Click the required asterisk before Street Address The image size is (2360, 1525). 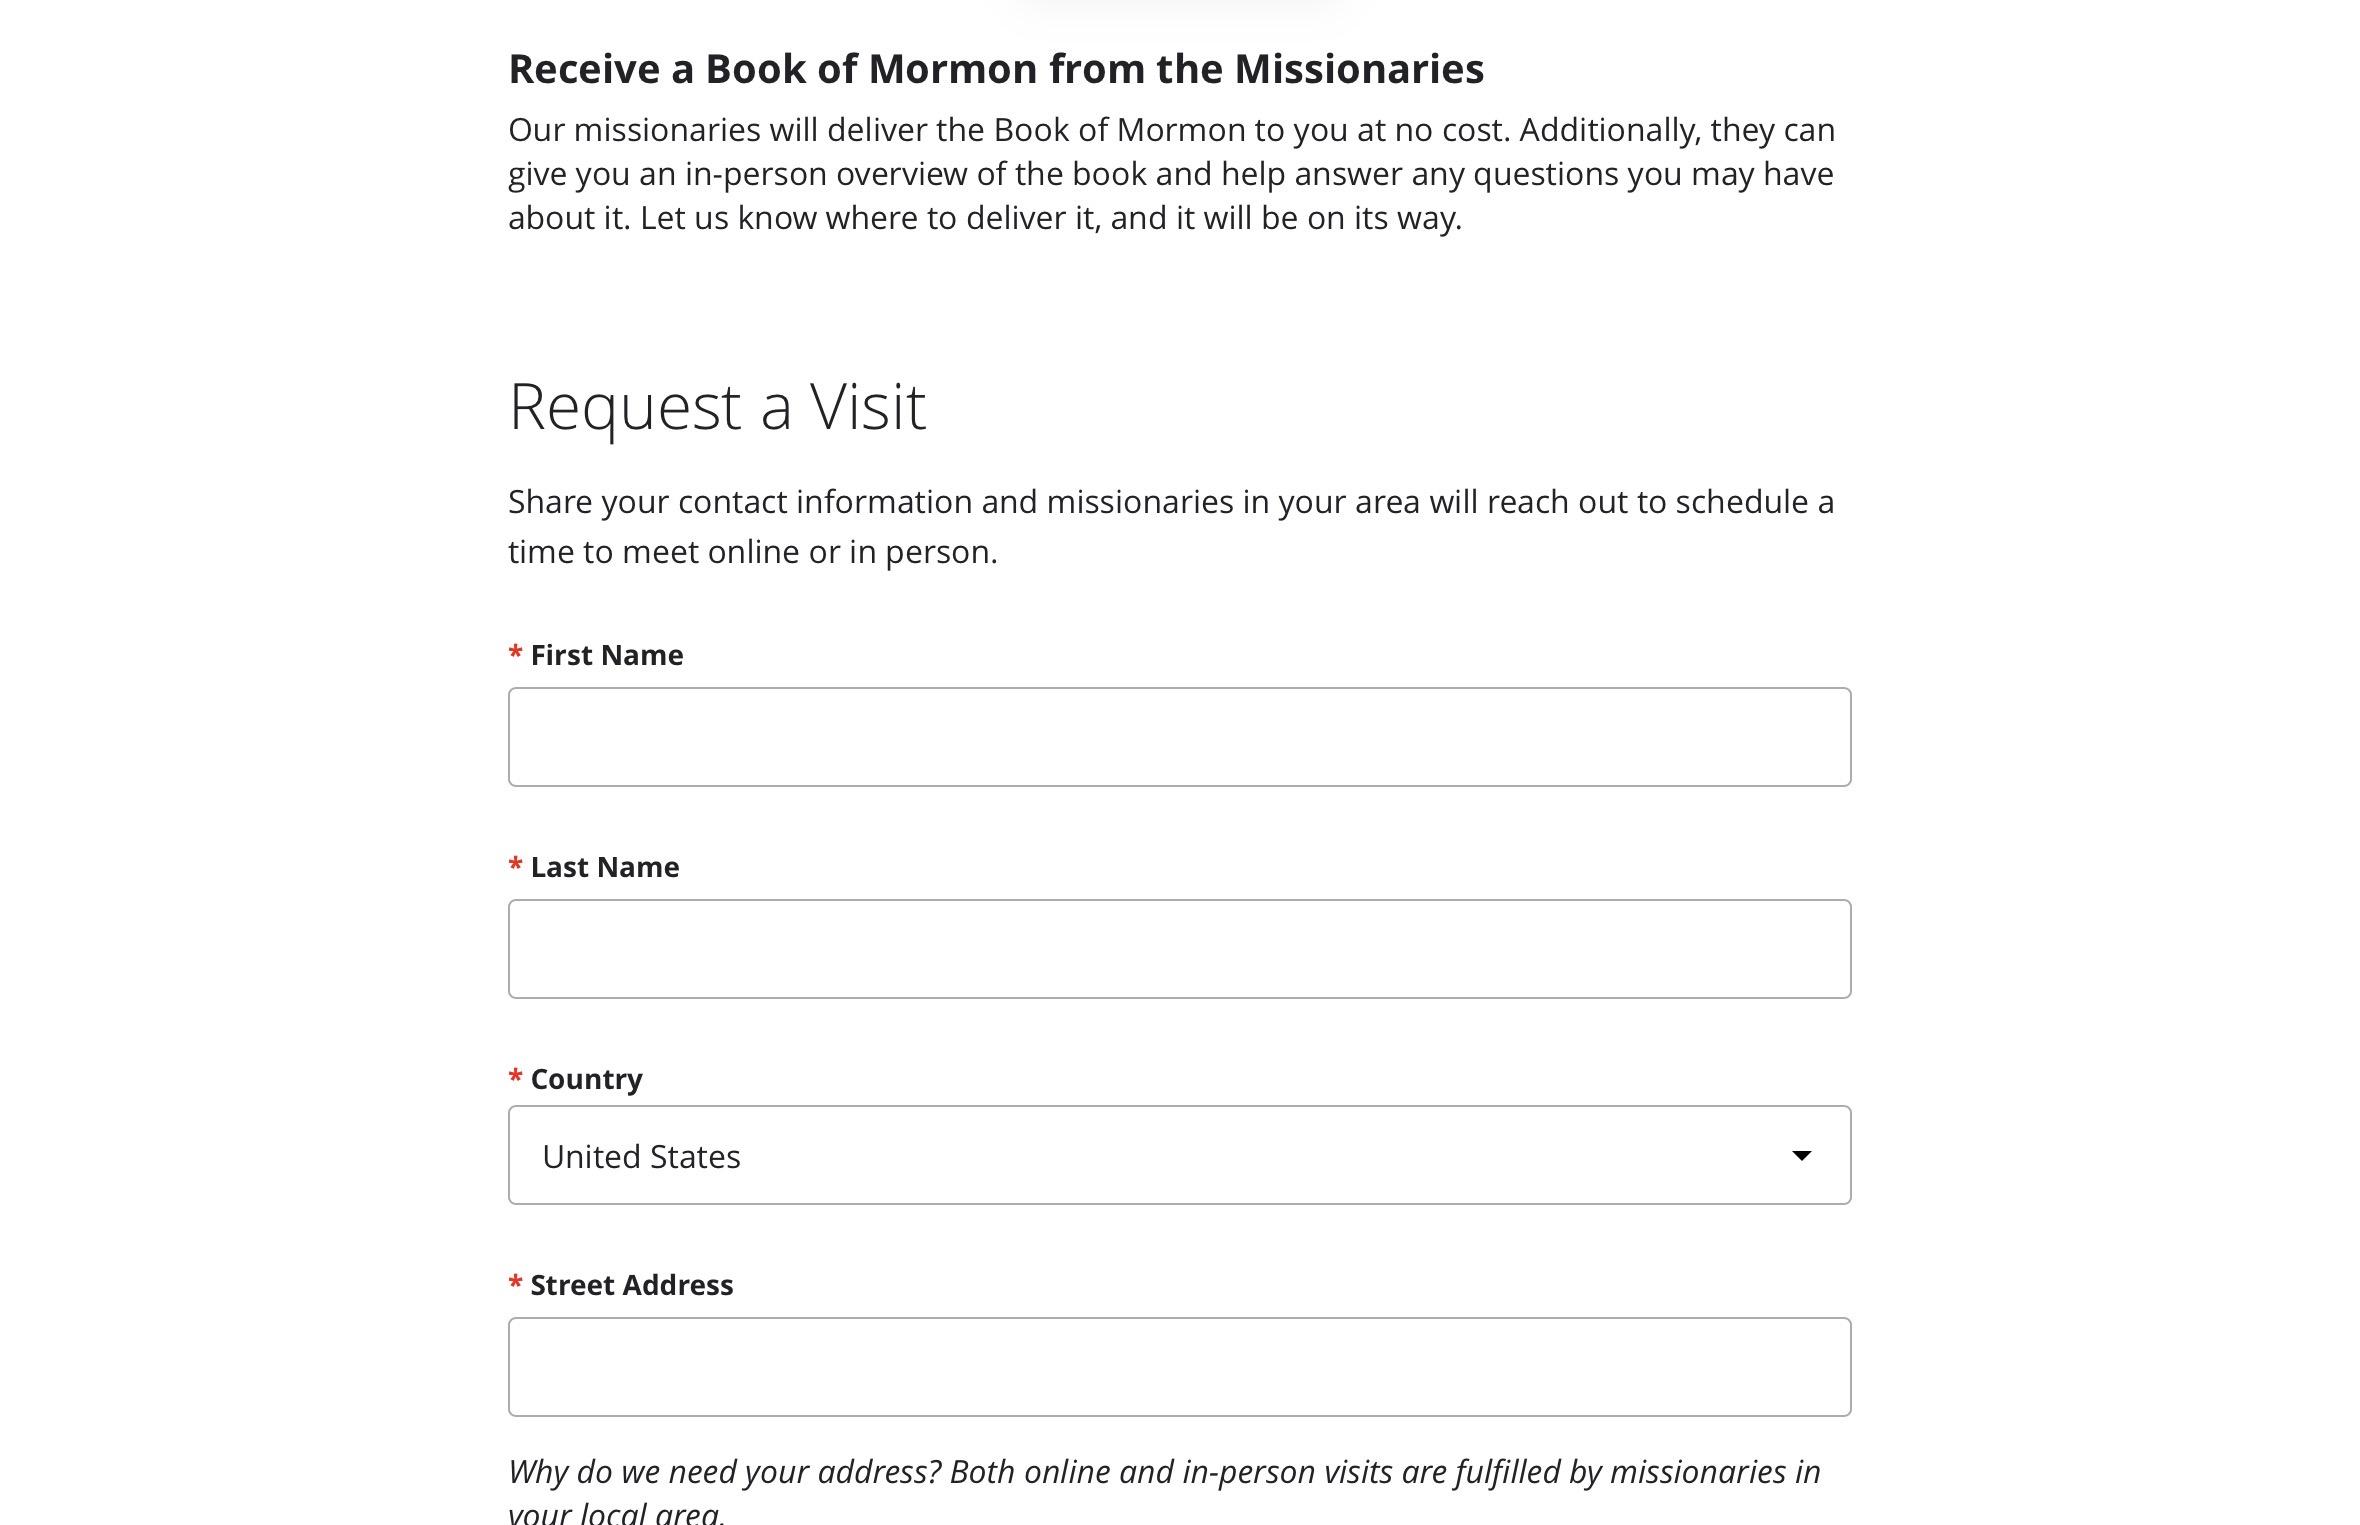tap(516, 1283)
